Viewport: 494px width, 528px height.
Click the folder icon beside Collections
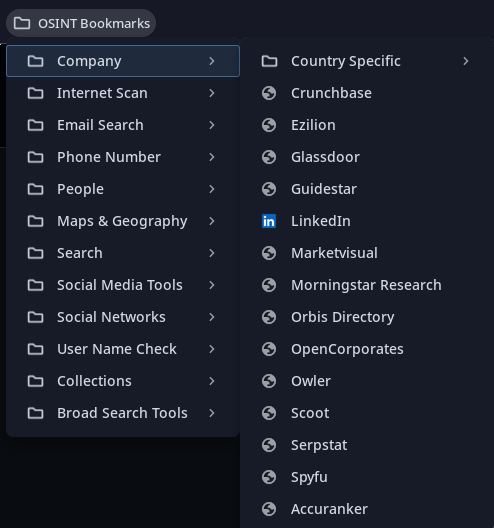point(35,381)
